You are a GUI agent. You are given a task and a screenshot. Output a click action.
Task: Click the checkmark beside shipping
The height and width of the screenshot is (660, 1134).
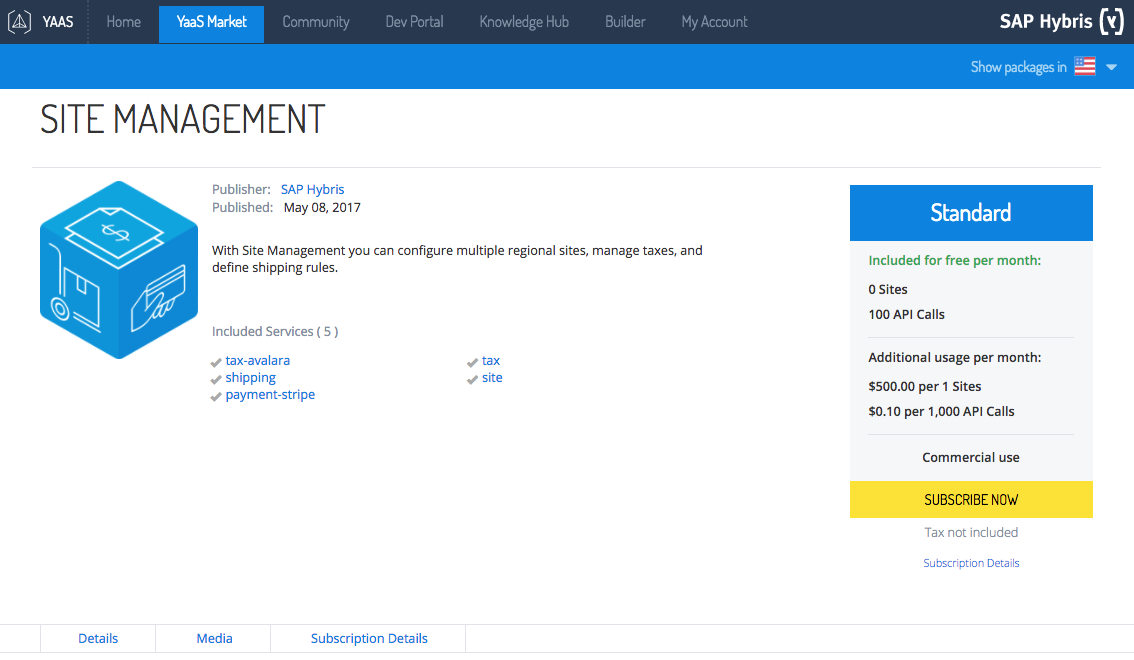coord(216,379)
